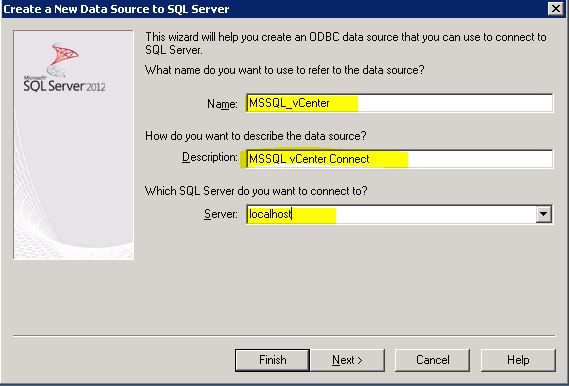Click the Name: label
Screen dimensions: 569x386
[222, 104]
